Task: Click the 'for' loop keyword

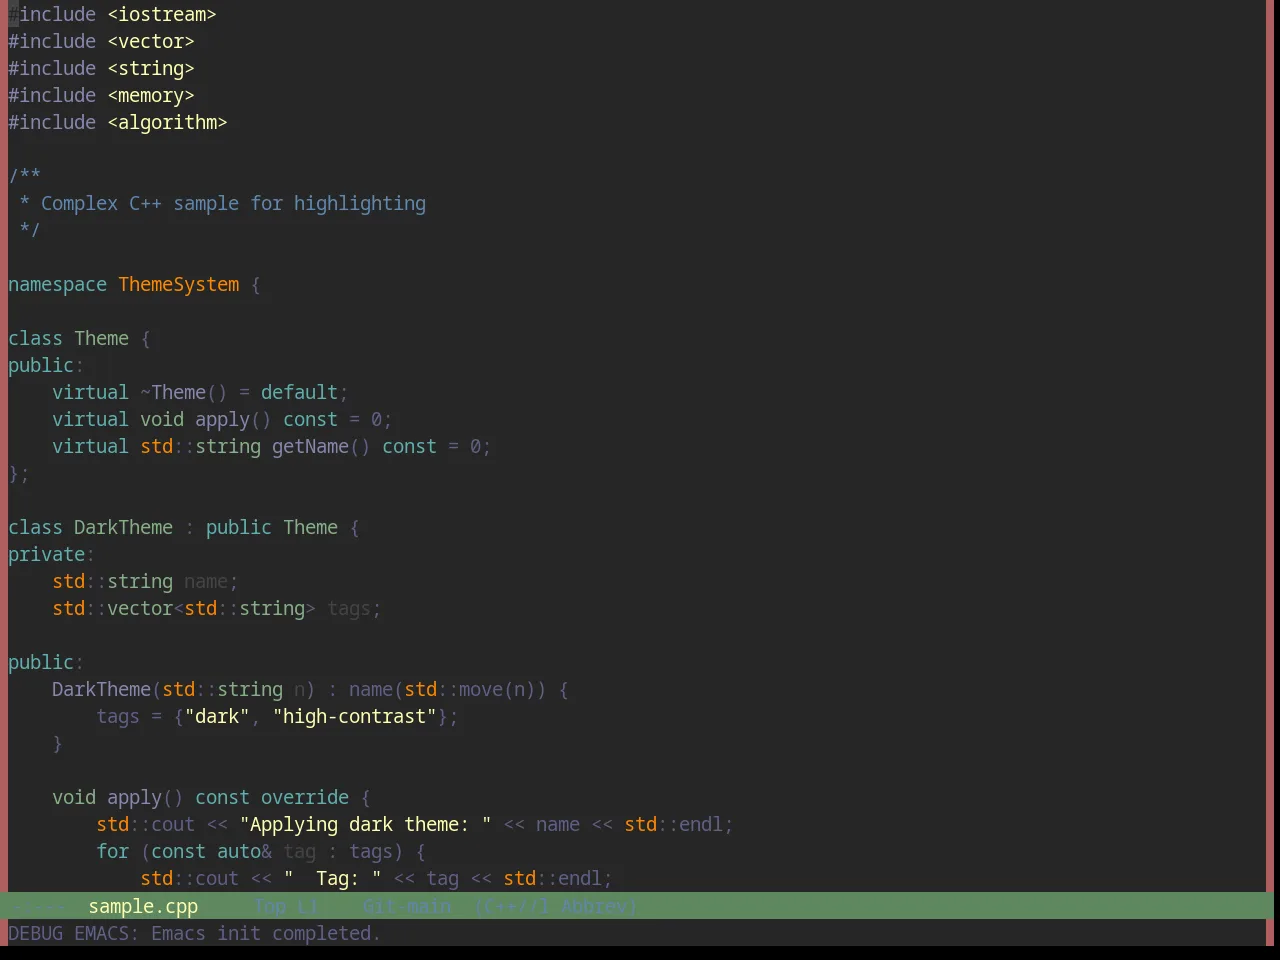Action: click(112, 851)
